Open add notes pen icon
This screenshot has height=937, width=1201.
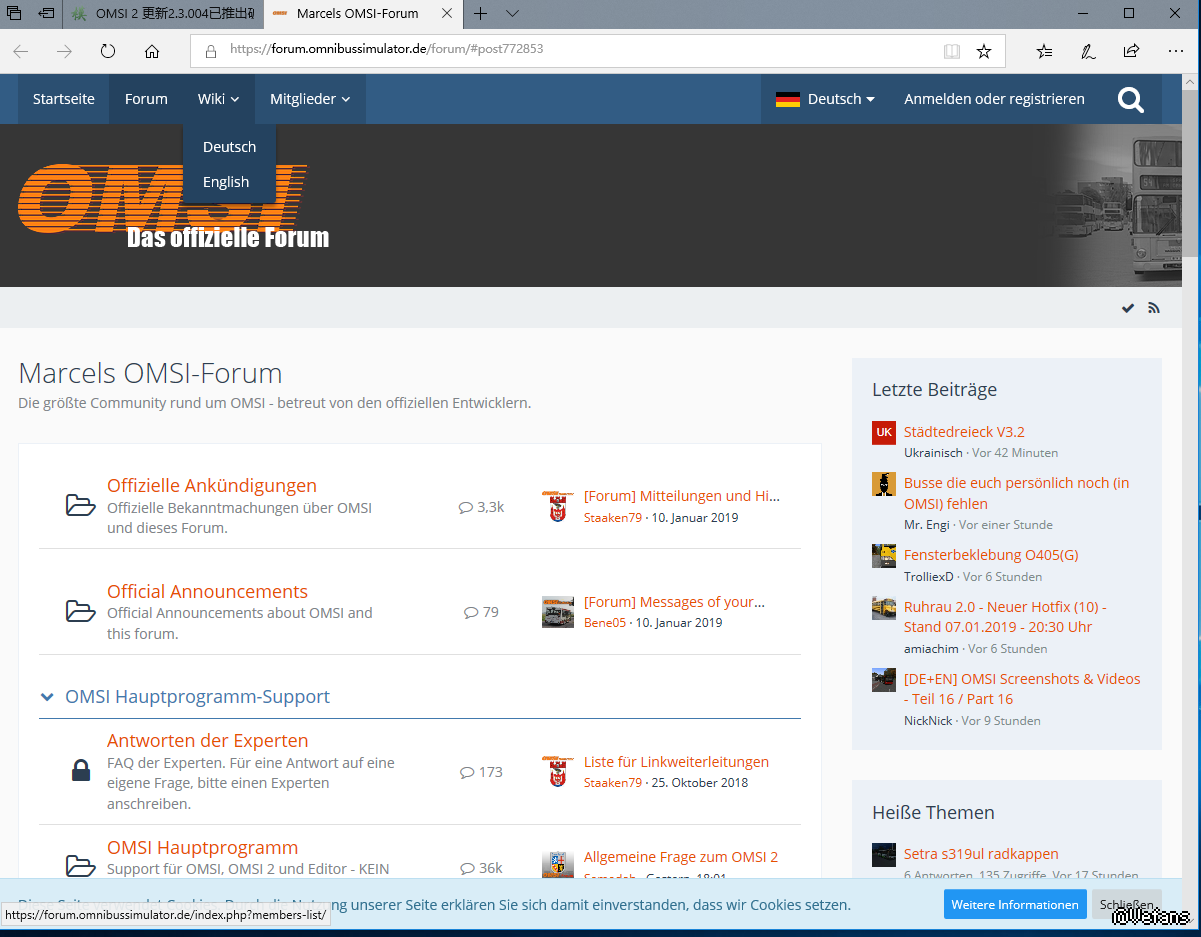[x=1088, y=51]
